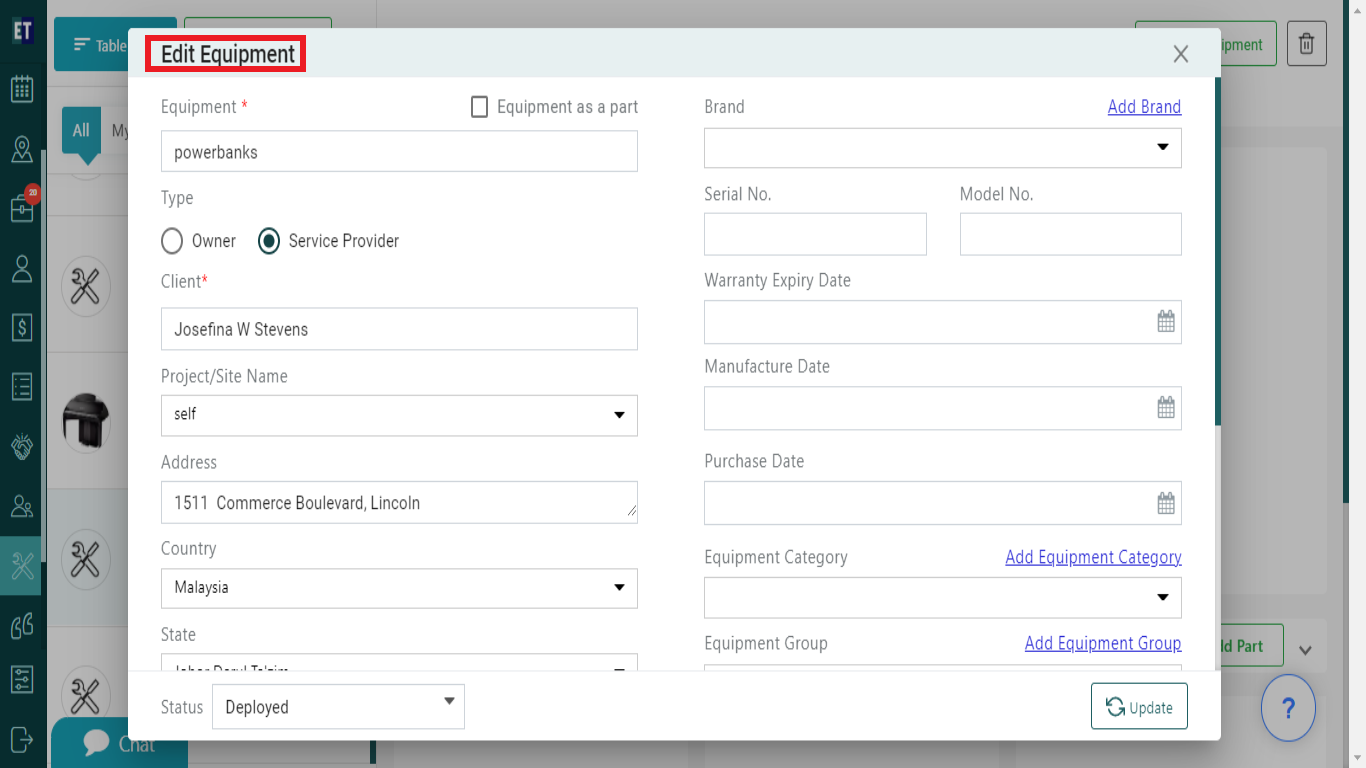Screen dimensions: 1366x768
Task: Click the Manufacture Date input field
Action: pyautogui.click(x=942, y=408)
